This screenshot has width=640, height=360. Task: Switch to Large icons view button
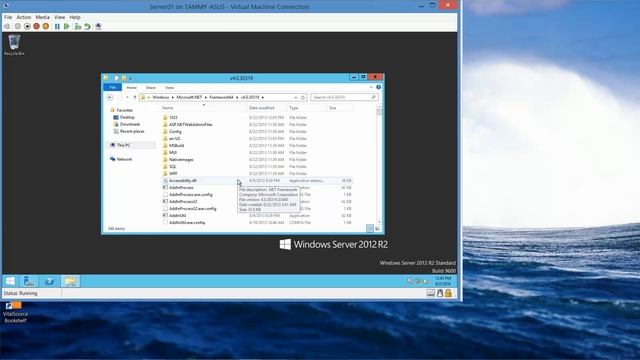[x=378, y=229]
